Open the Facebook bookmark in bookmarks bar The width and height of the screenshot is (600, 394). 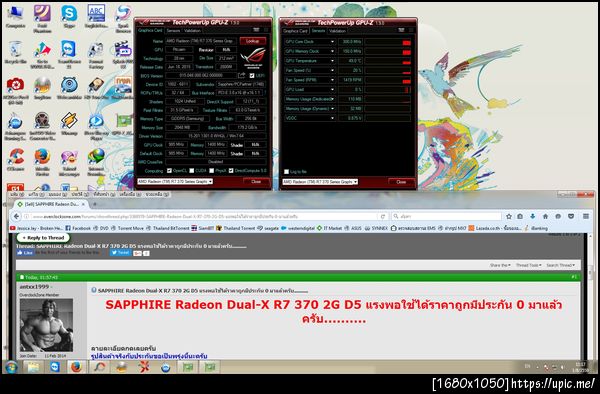[x=78, y=228]
